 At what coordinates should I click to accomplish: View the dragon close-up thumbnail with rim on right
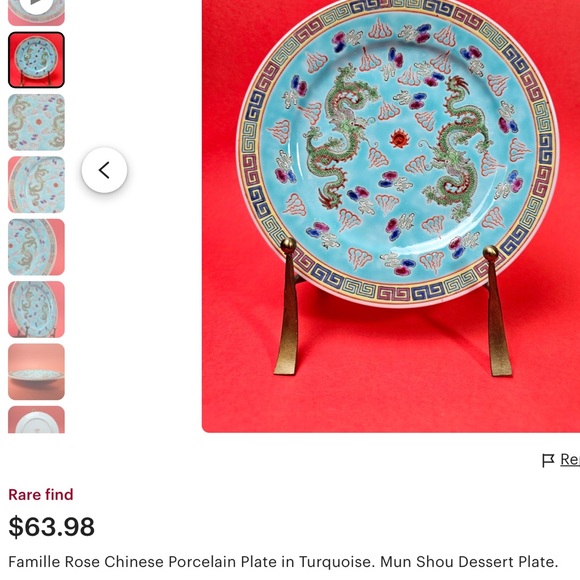coord(36,247)
